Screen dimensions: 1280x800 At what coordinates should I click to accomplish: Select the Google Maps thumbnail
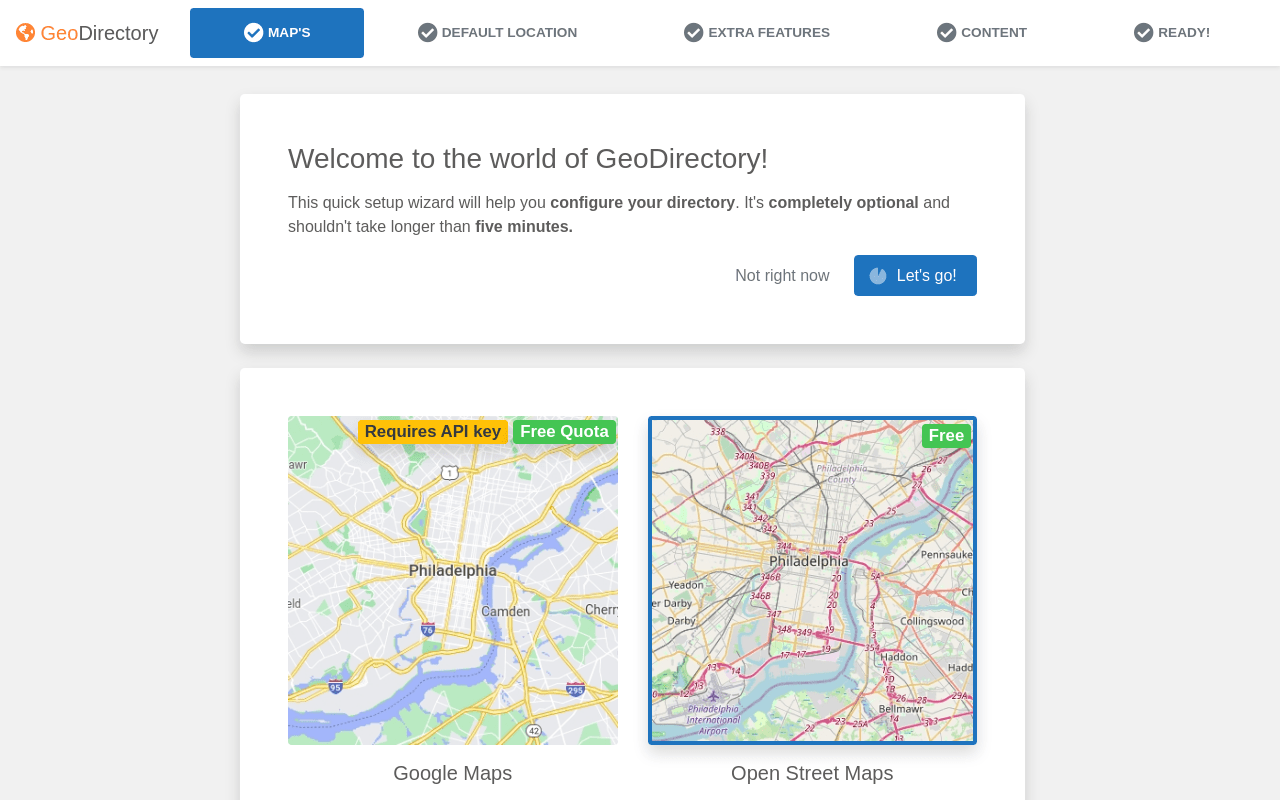tap(453, 580)
